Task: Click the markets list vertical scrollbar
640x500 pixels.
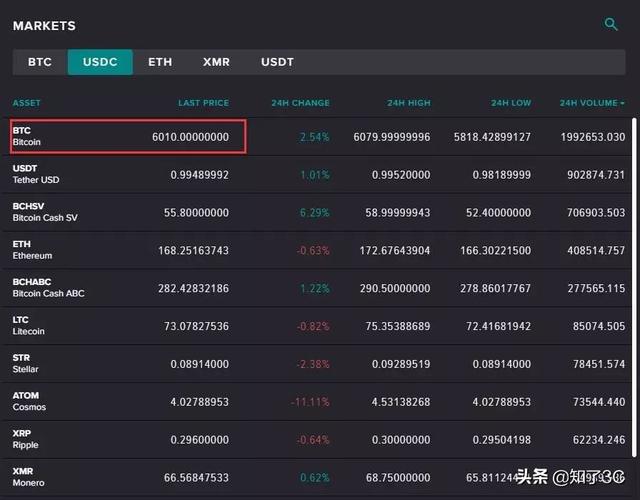Action: (x=634, y=288)
